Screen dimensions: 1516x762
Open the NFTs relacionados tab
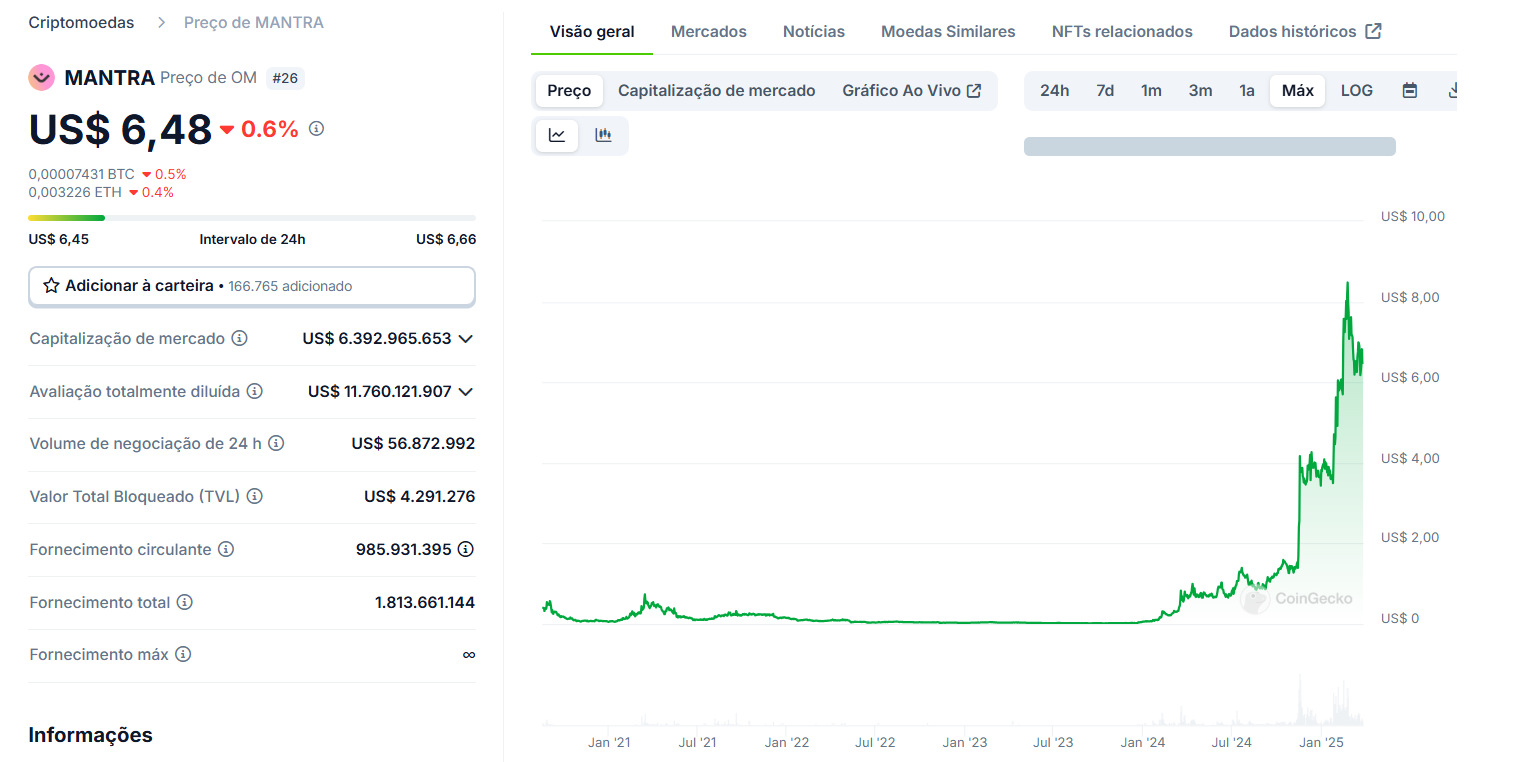[x=1122, y=32]
